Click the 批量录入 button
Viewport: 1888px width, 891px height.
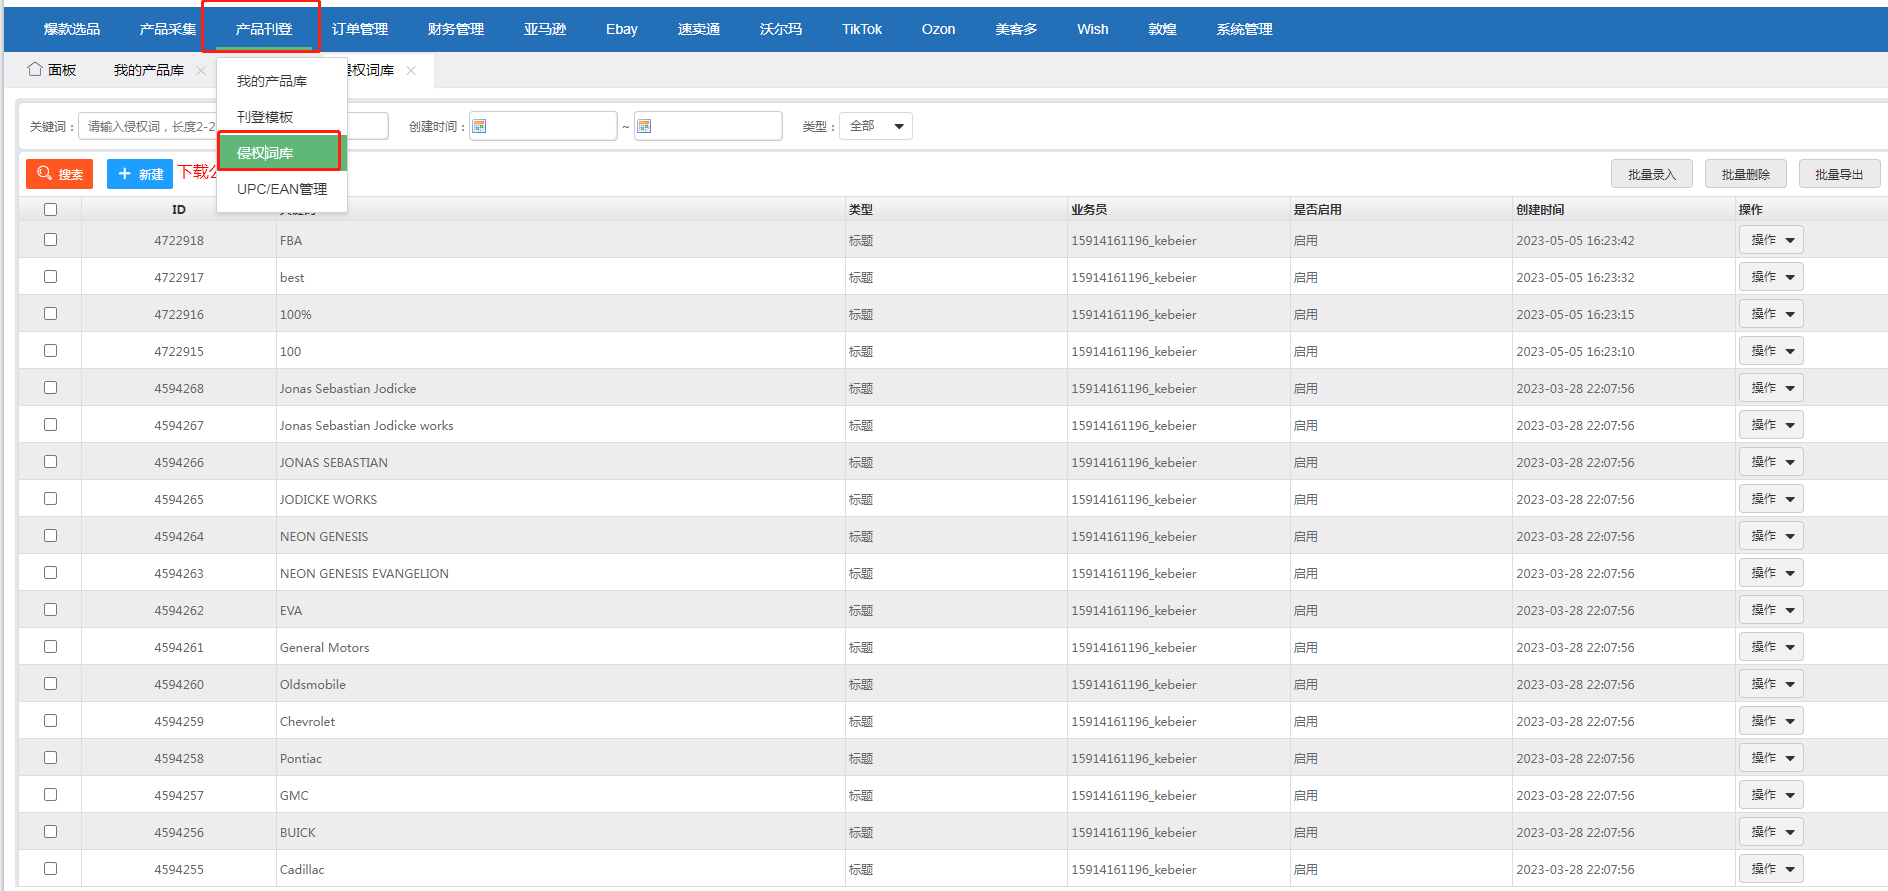click(x=1651, y=174)
